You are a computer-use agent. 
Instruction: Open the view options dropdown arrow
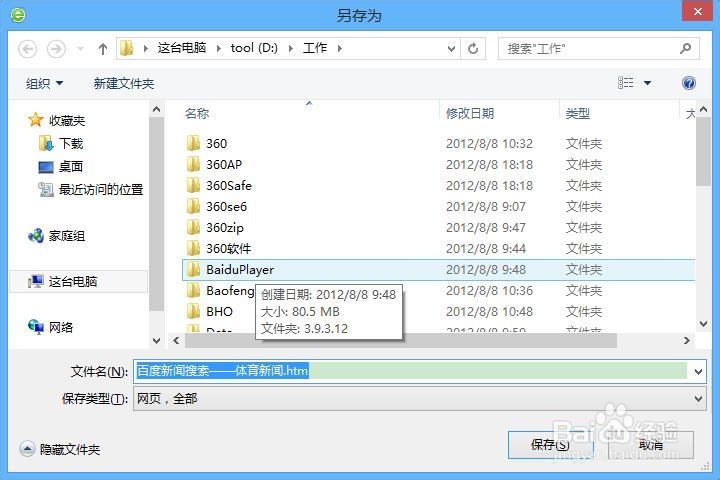click(647, 83)
